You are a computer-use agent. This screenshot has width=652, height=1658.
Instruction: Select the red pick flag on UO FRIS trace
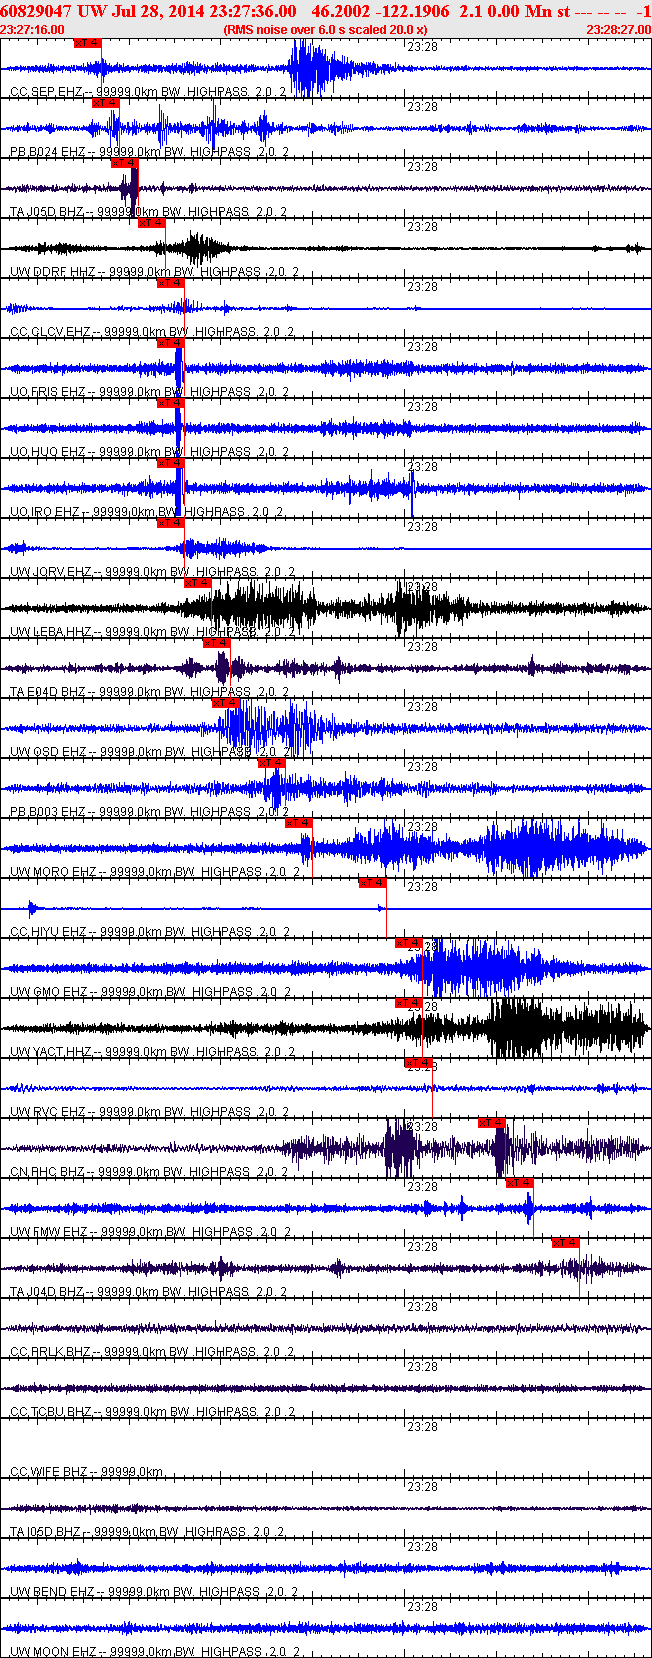pos(171,343)
